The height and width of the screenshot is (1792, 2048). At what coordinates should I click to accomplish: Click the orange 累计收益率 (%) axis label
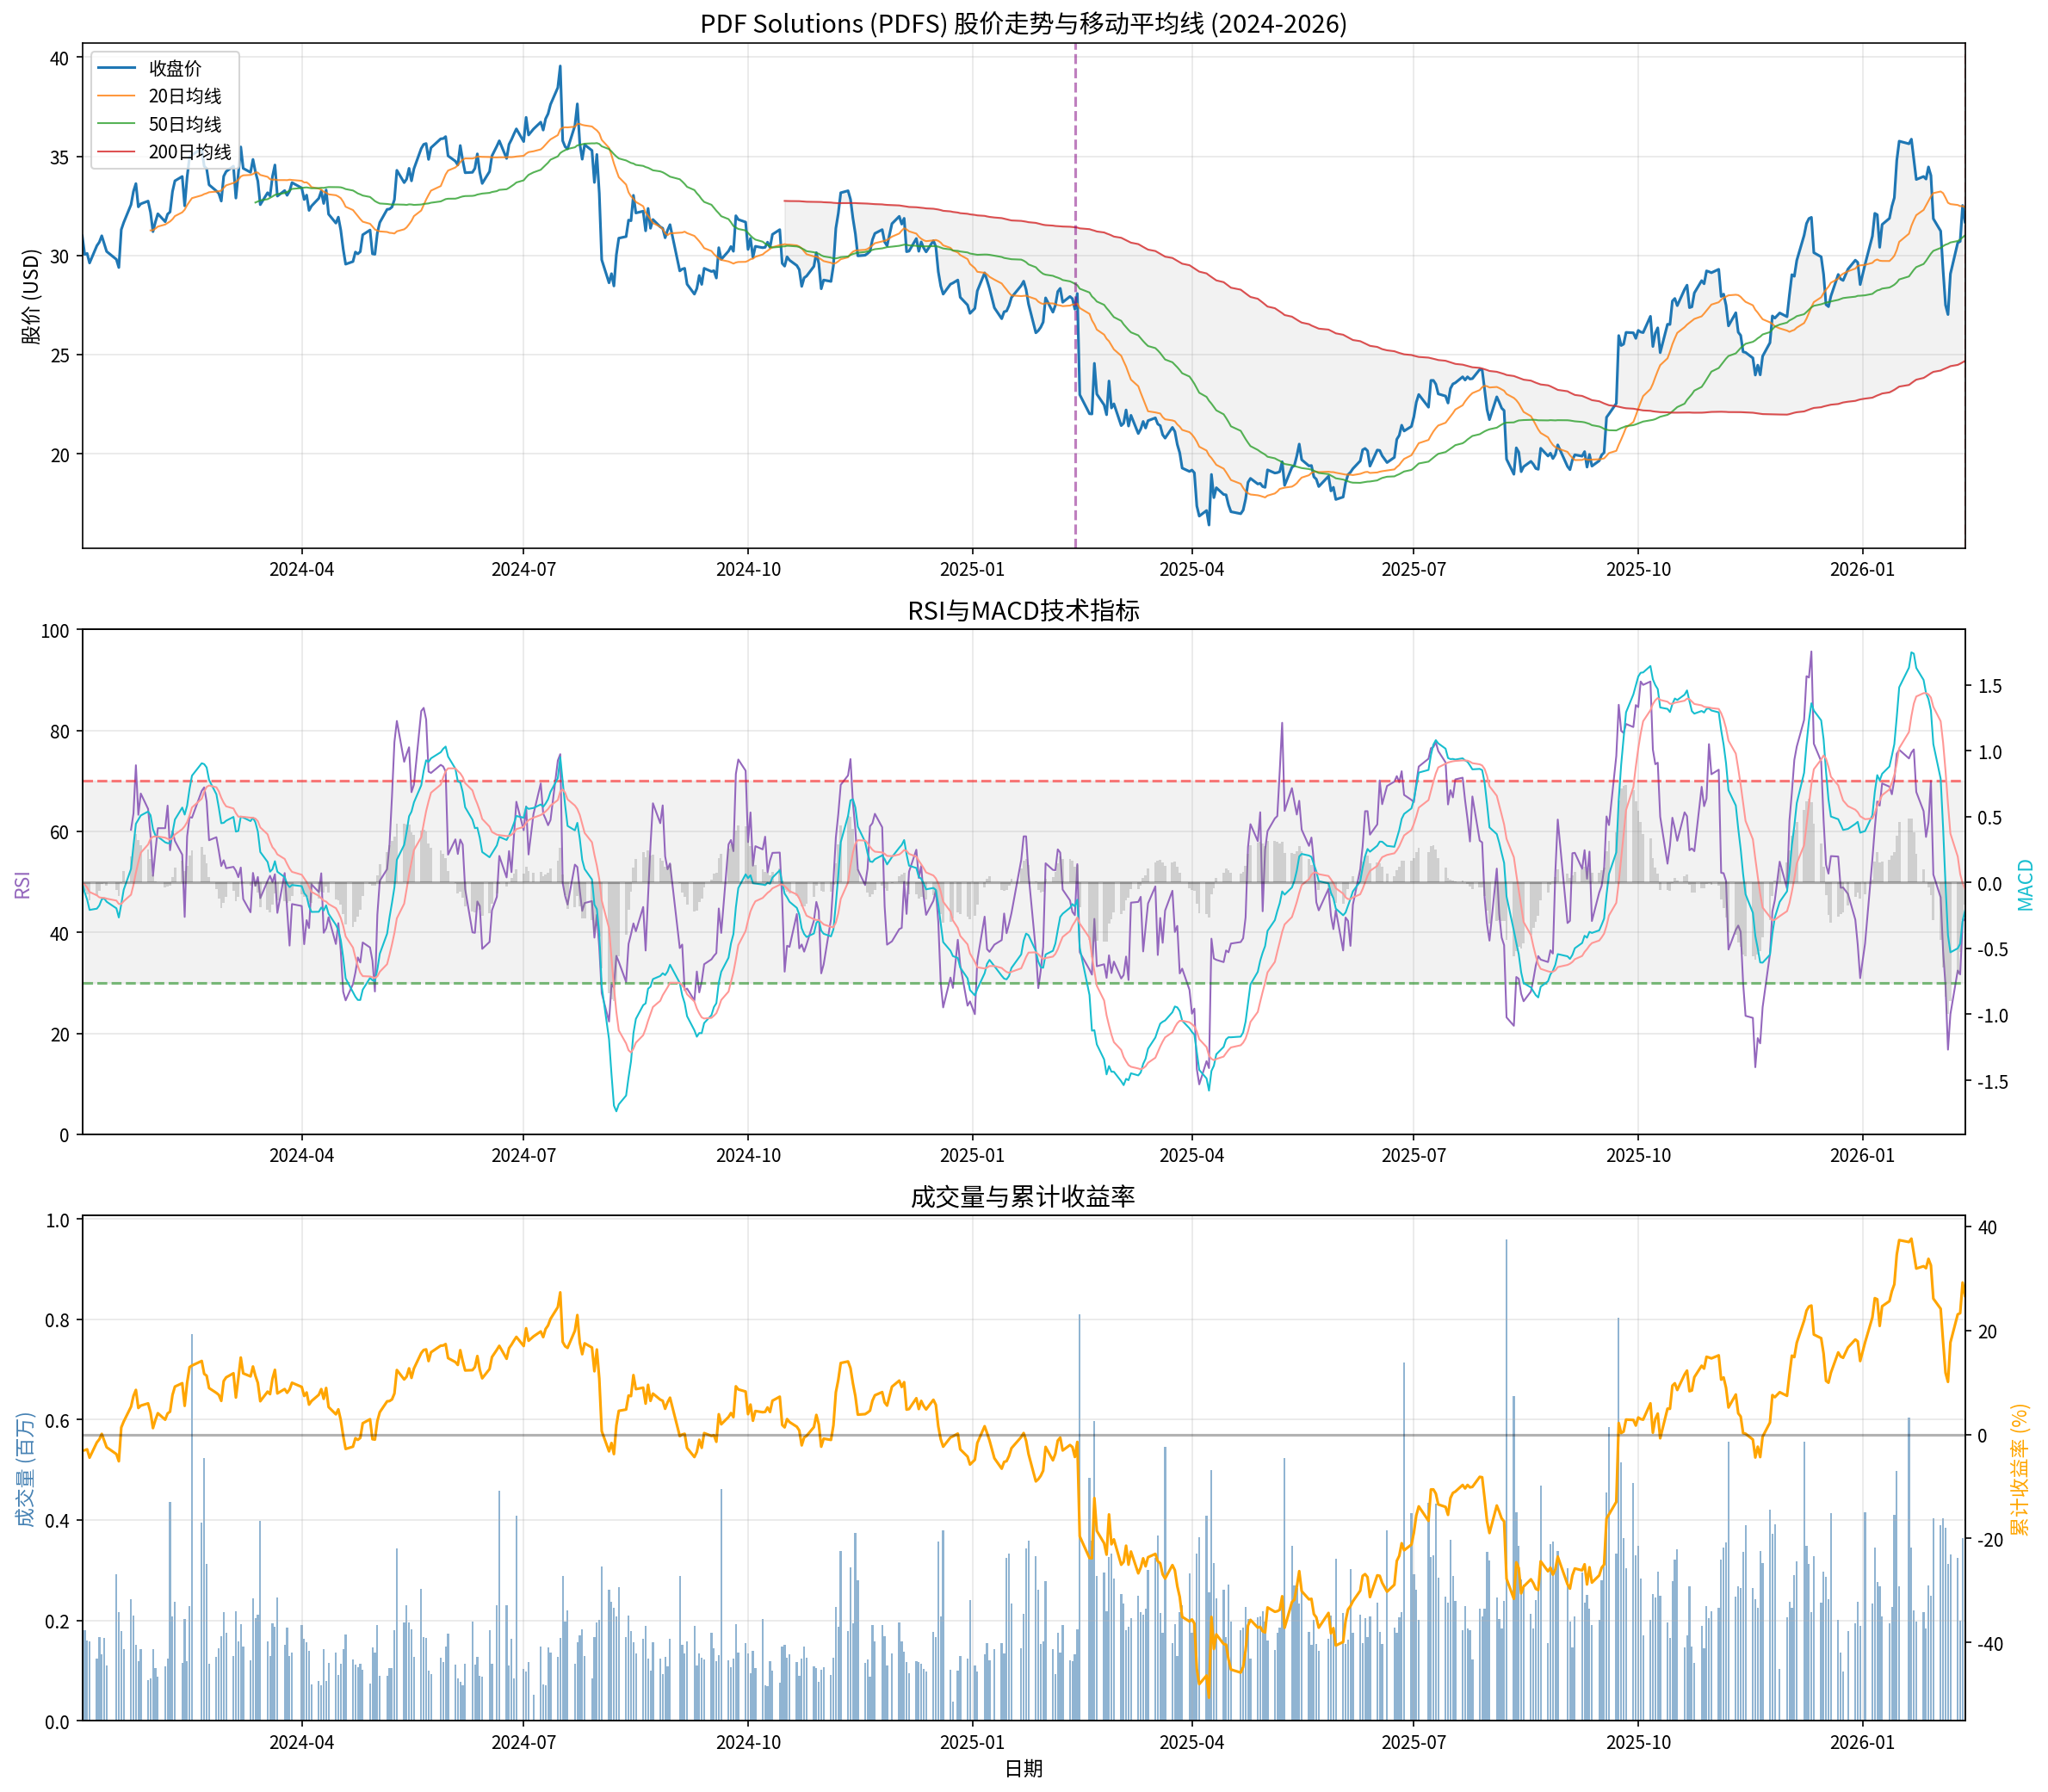[2019, 1470]
